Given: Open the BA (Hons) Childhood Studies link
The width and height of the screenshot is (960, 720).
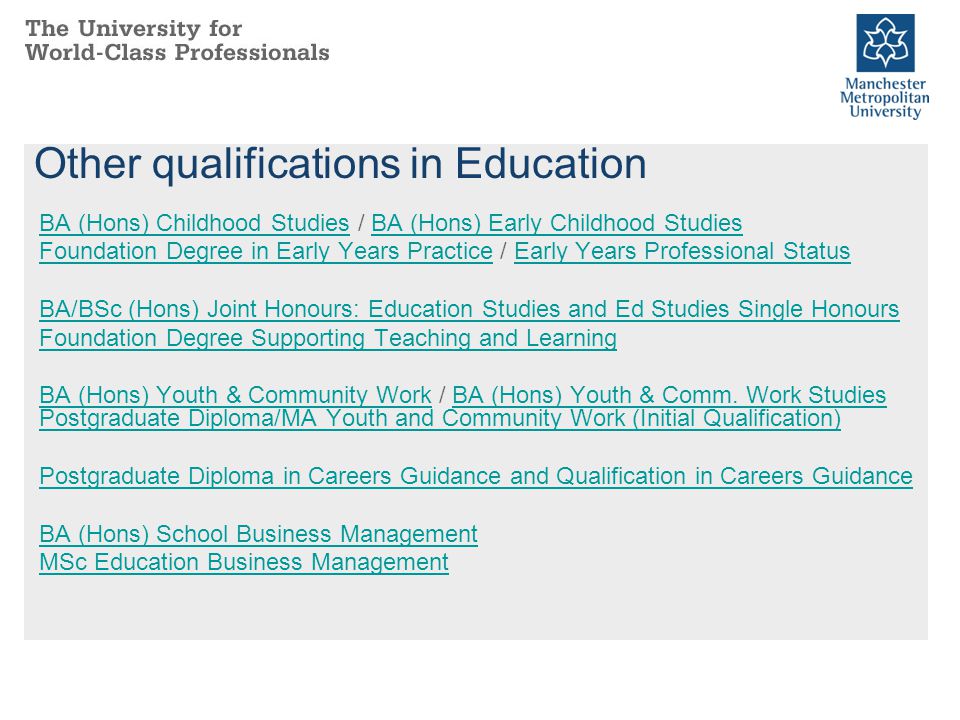Looking at the screenshot, I should click(x=194, y=223).
